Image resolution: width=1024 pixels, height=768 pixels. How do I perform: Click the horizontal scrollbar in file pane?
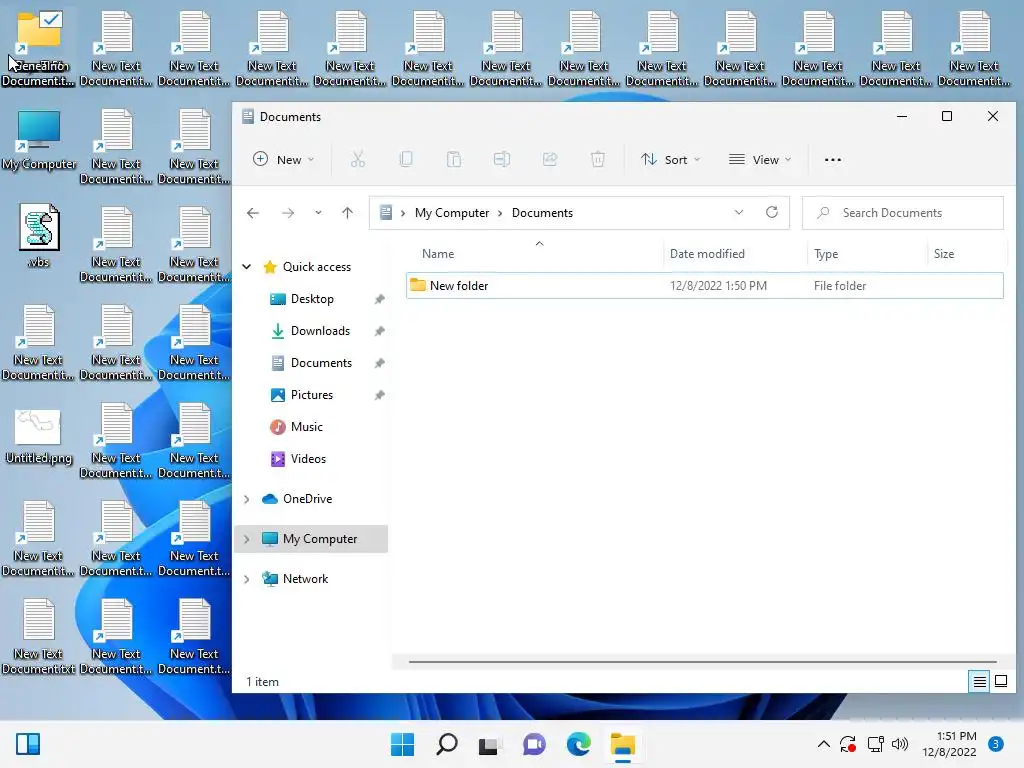coord(702,662)
